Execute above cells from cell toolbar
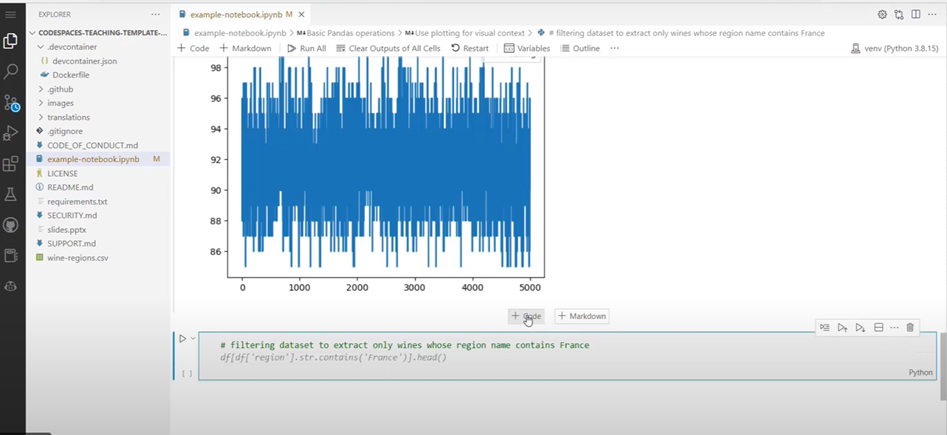 (843, 327)
